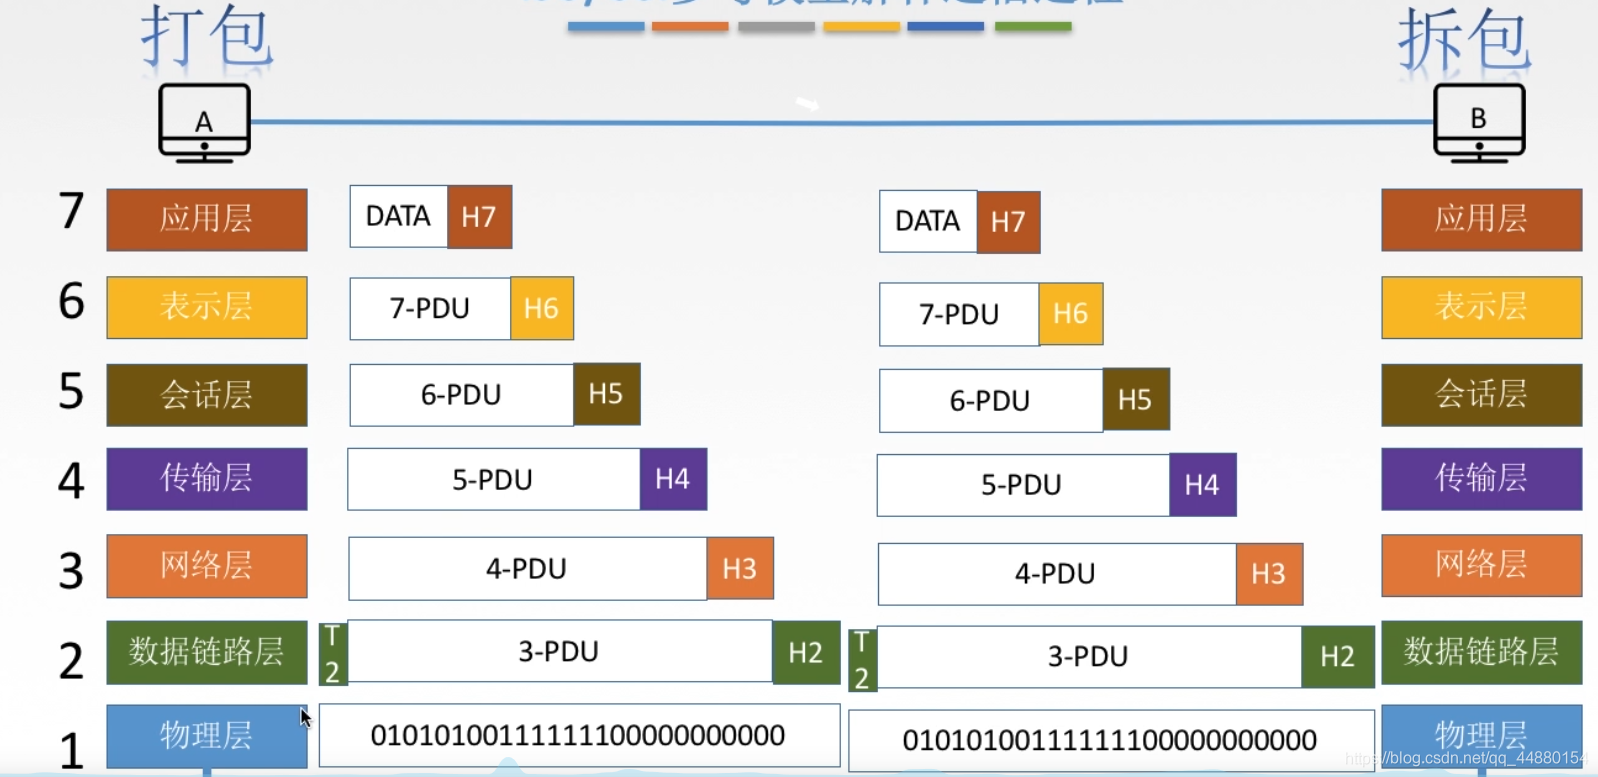The height and width of the screenshot is (777, 1598).
Task: Click the T2 trailer in host A's stack
Action: click(x=332, y=654)
